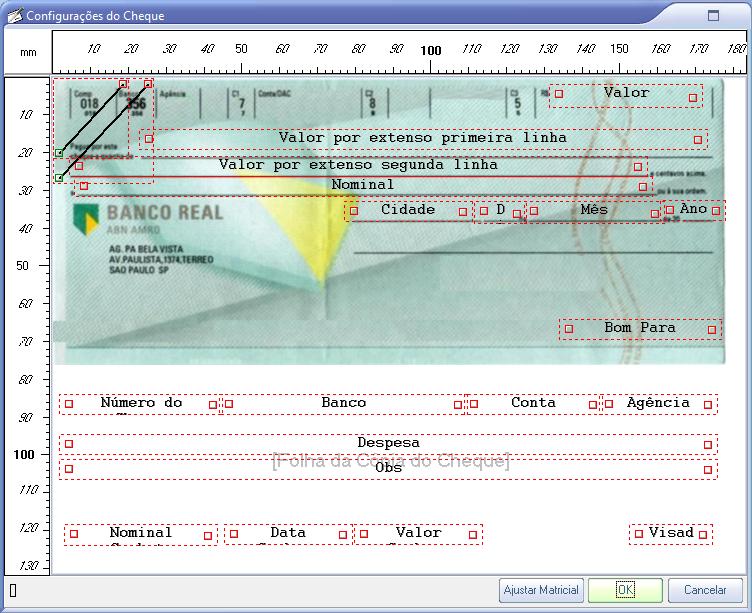Select the Data field in the bottom row
The width and height of the screenshot is (752, 613).
coord(288,533)
